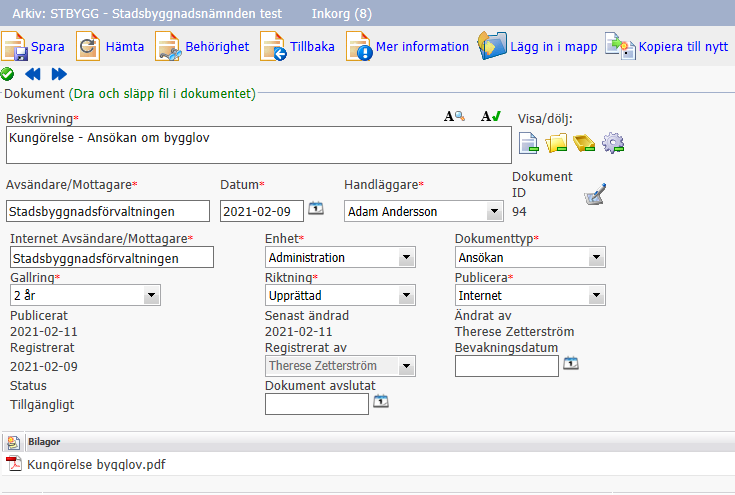This screenshot has width=735, height=495.
Task: Click the Dokument avslutat input field
Action: (x=317, y=404)
